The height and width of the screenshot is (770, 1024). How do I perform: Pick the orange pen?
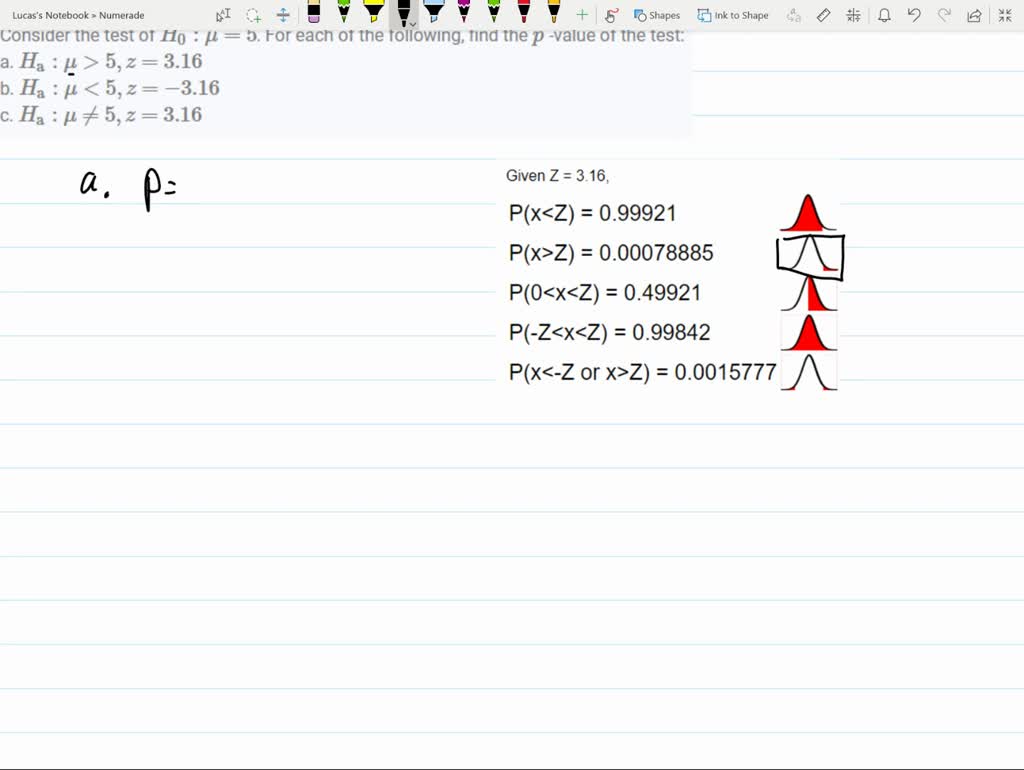pyautogui.click(x=554, y=12)
